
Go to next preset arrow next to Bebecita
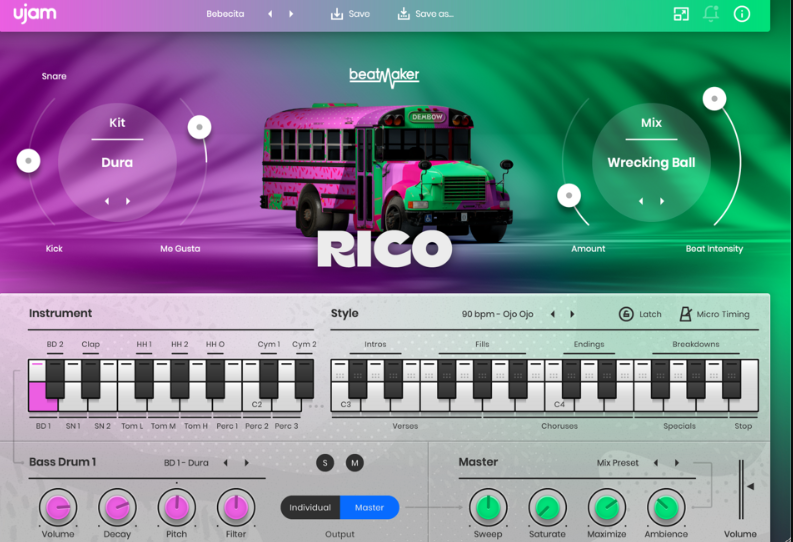291,14
